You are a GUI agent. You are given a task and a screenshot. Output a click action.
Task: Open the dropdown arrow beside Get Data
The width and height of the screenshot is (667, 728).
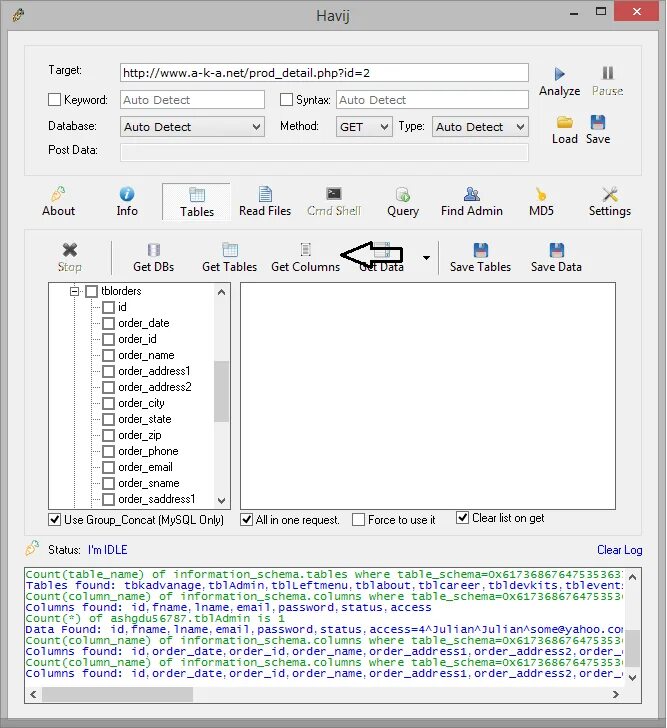click(426, 258)
